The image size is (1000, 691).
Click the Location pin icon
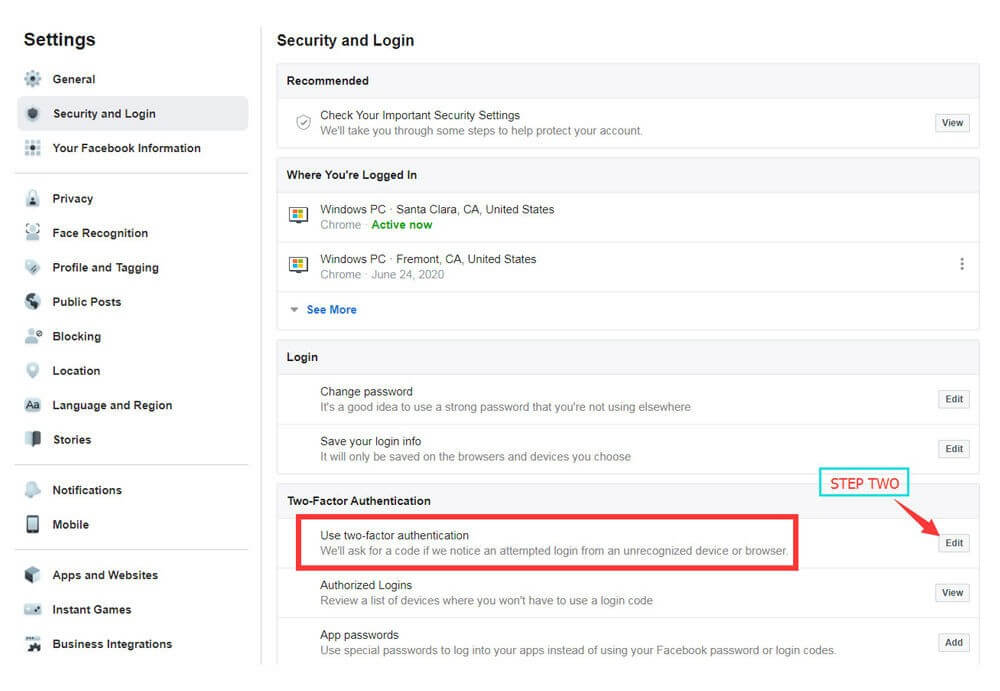click(33, 371)
